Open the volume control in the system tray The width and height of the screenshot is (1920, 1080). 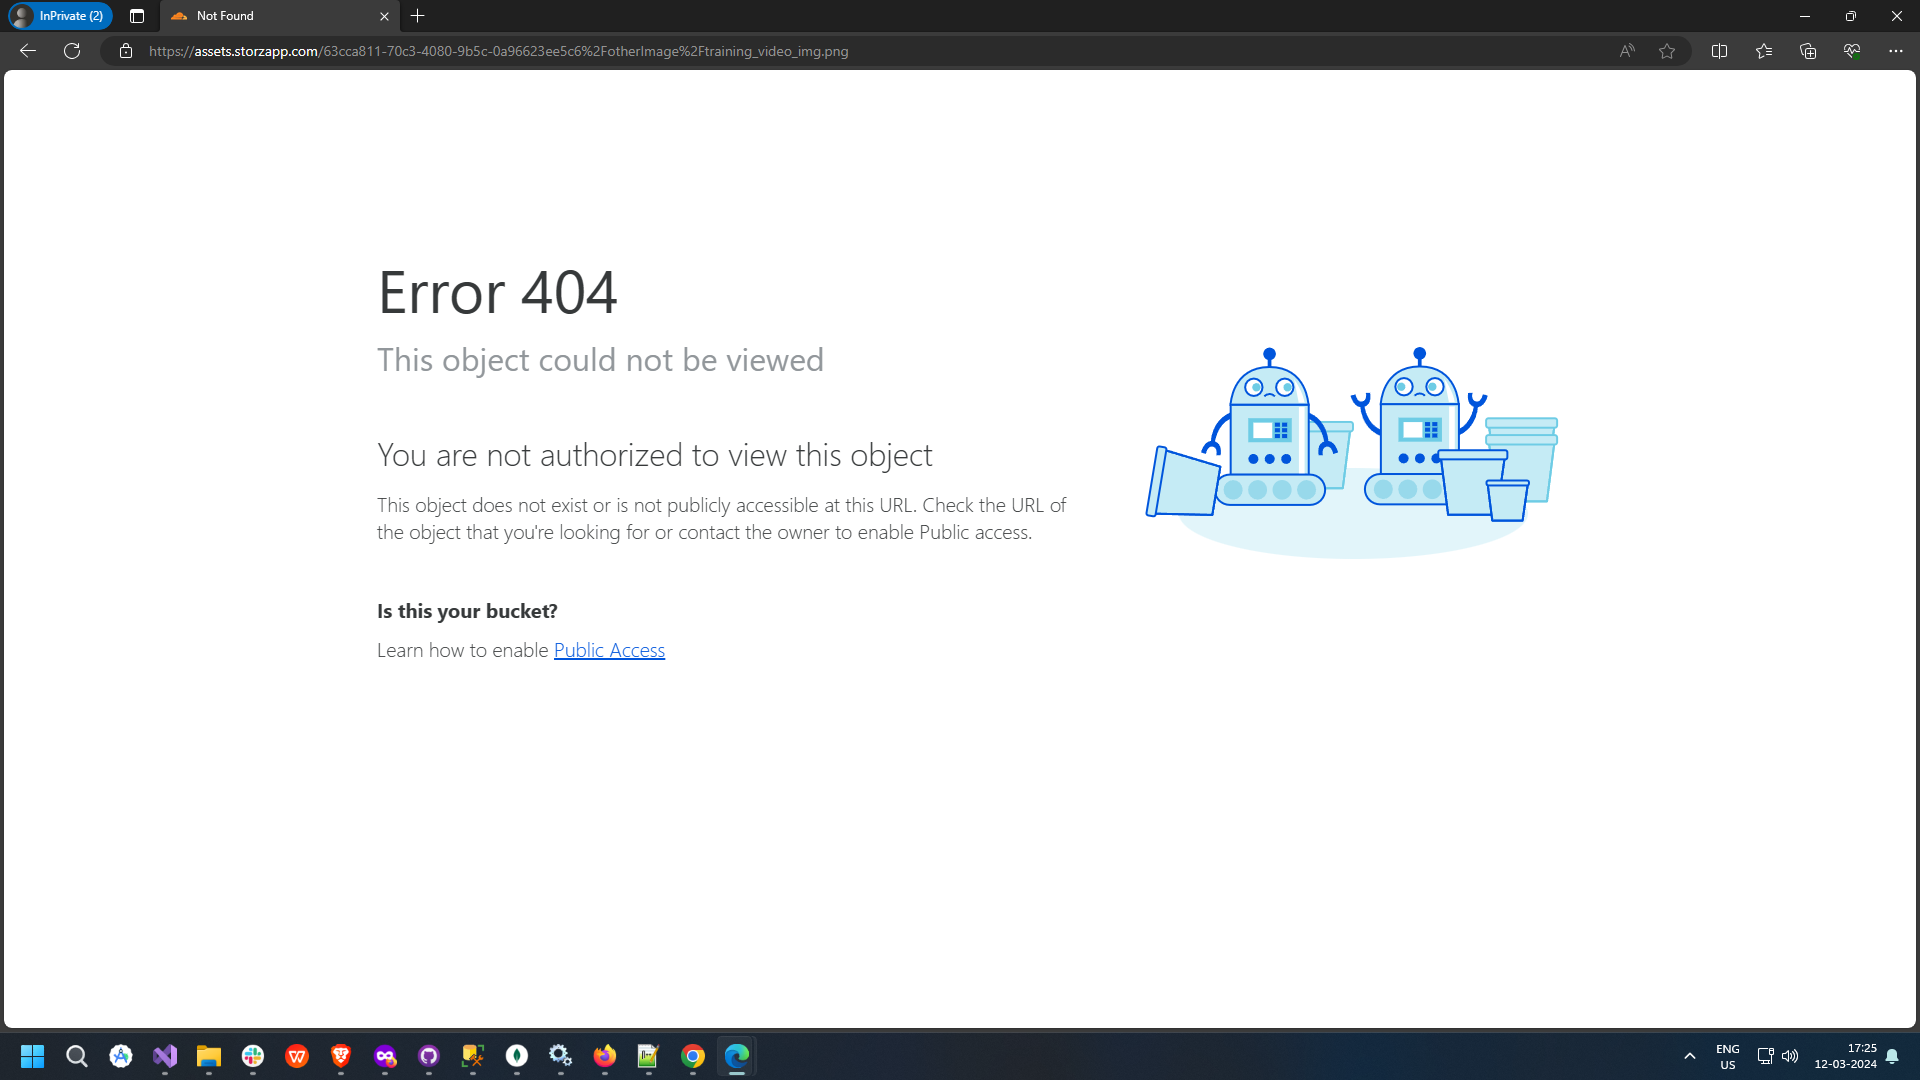point(1790,1056)
